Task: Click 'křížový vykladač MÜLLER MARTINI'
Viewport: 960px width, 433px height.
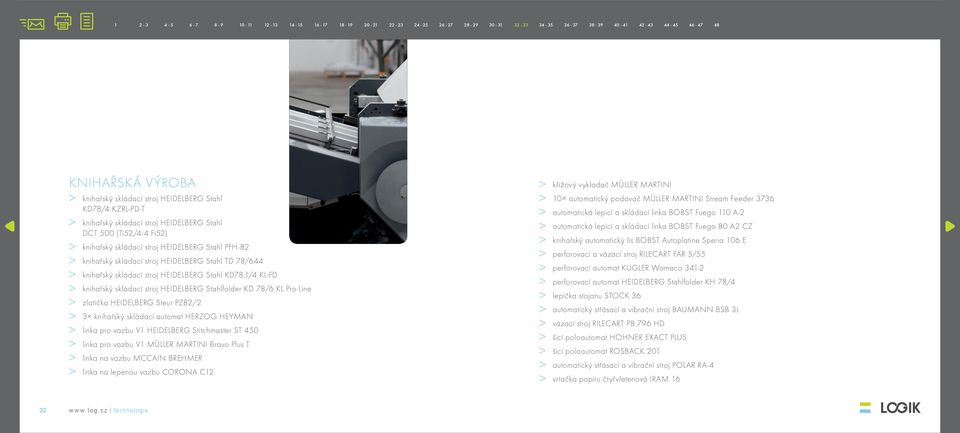Action: tap(612, 184)
